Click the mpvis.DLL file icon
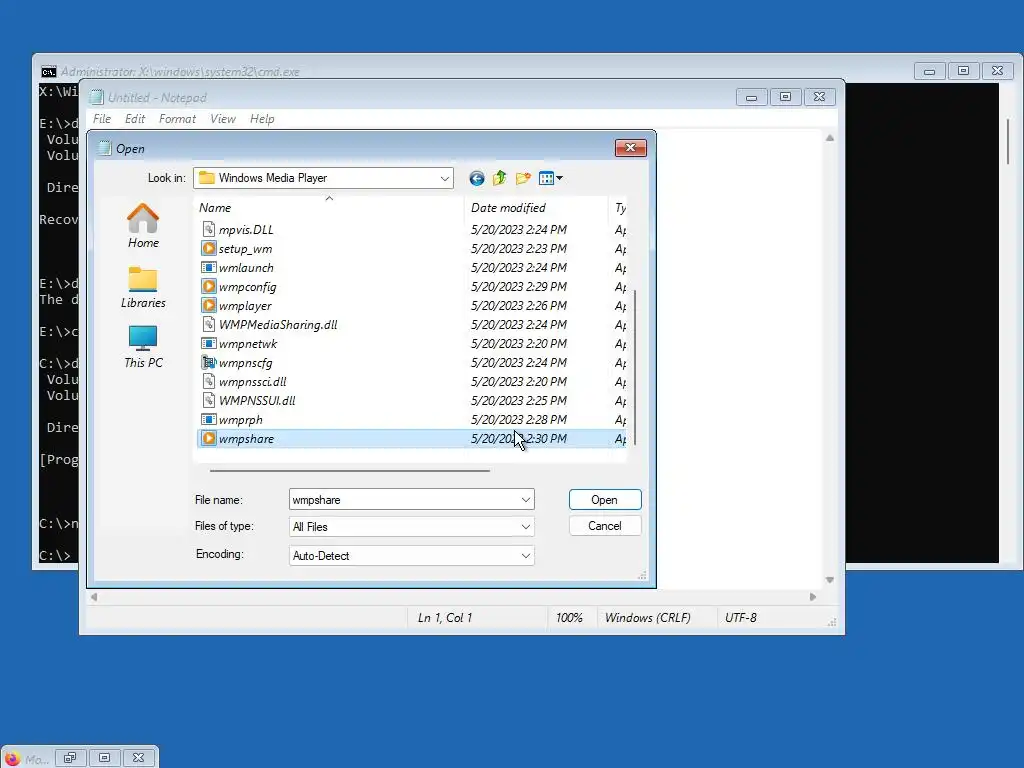1024x768 pixels. [x=208, y=229]
